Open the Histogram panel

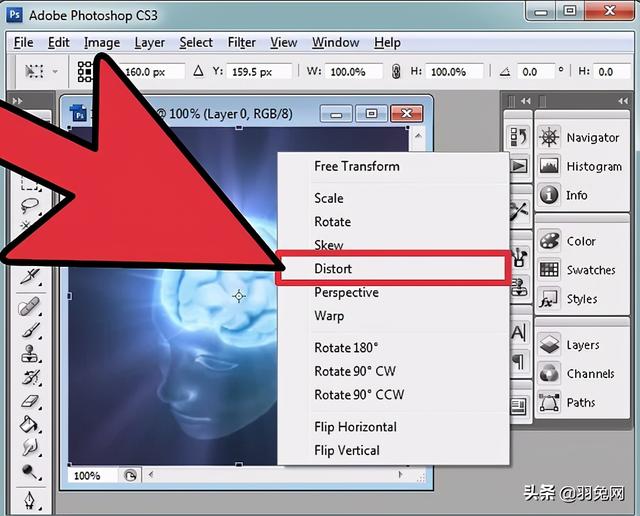(x=580, y=166)
